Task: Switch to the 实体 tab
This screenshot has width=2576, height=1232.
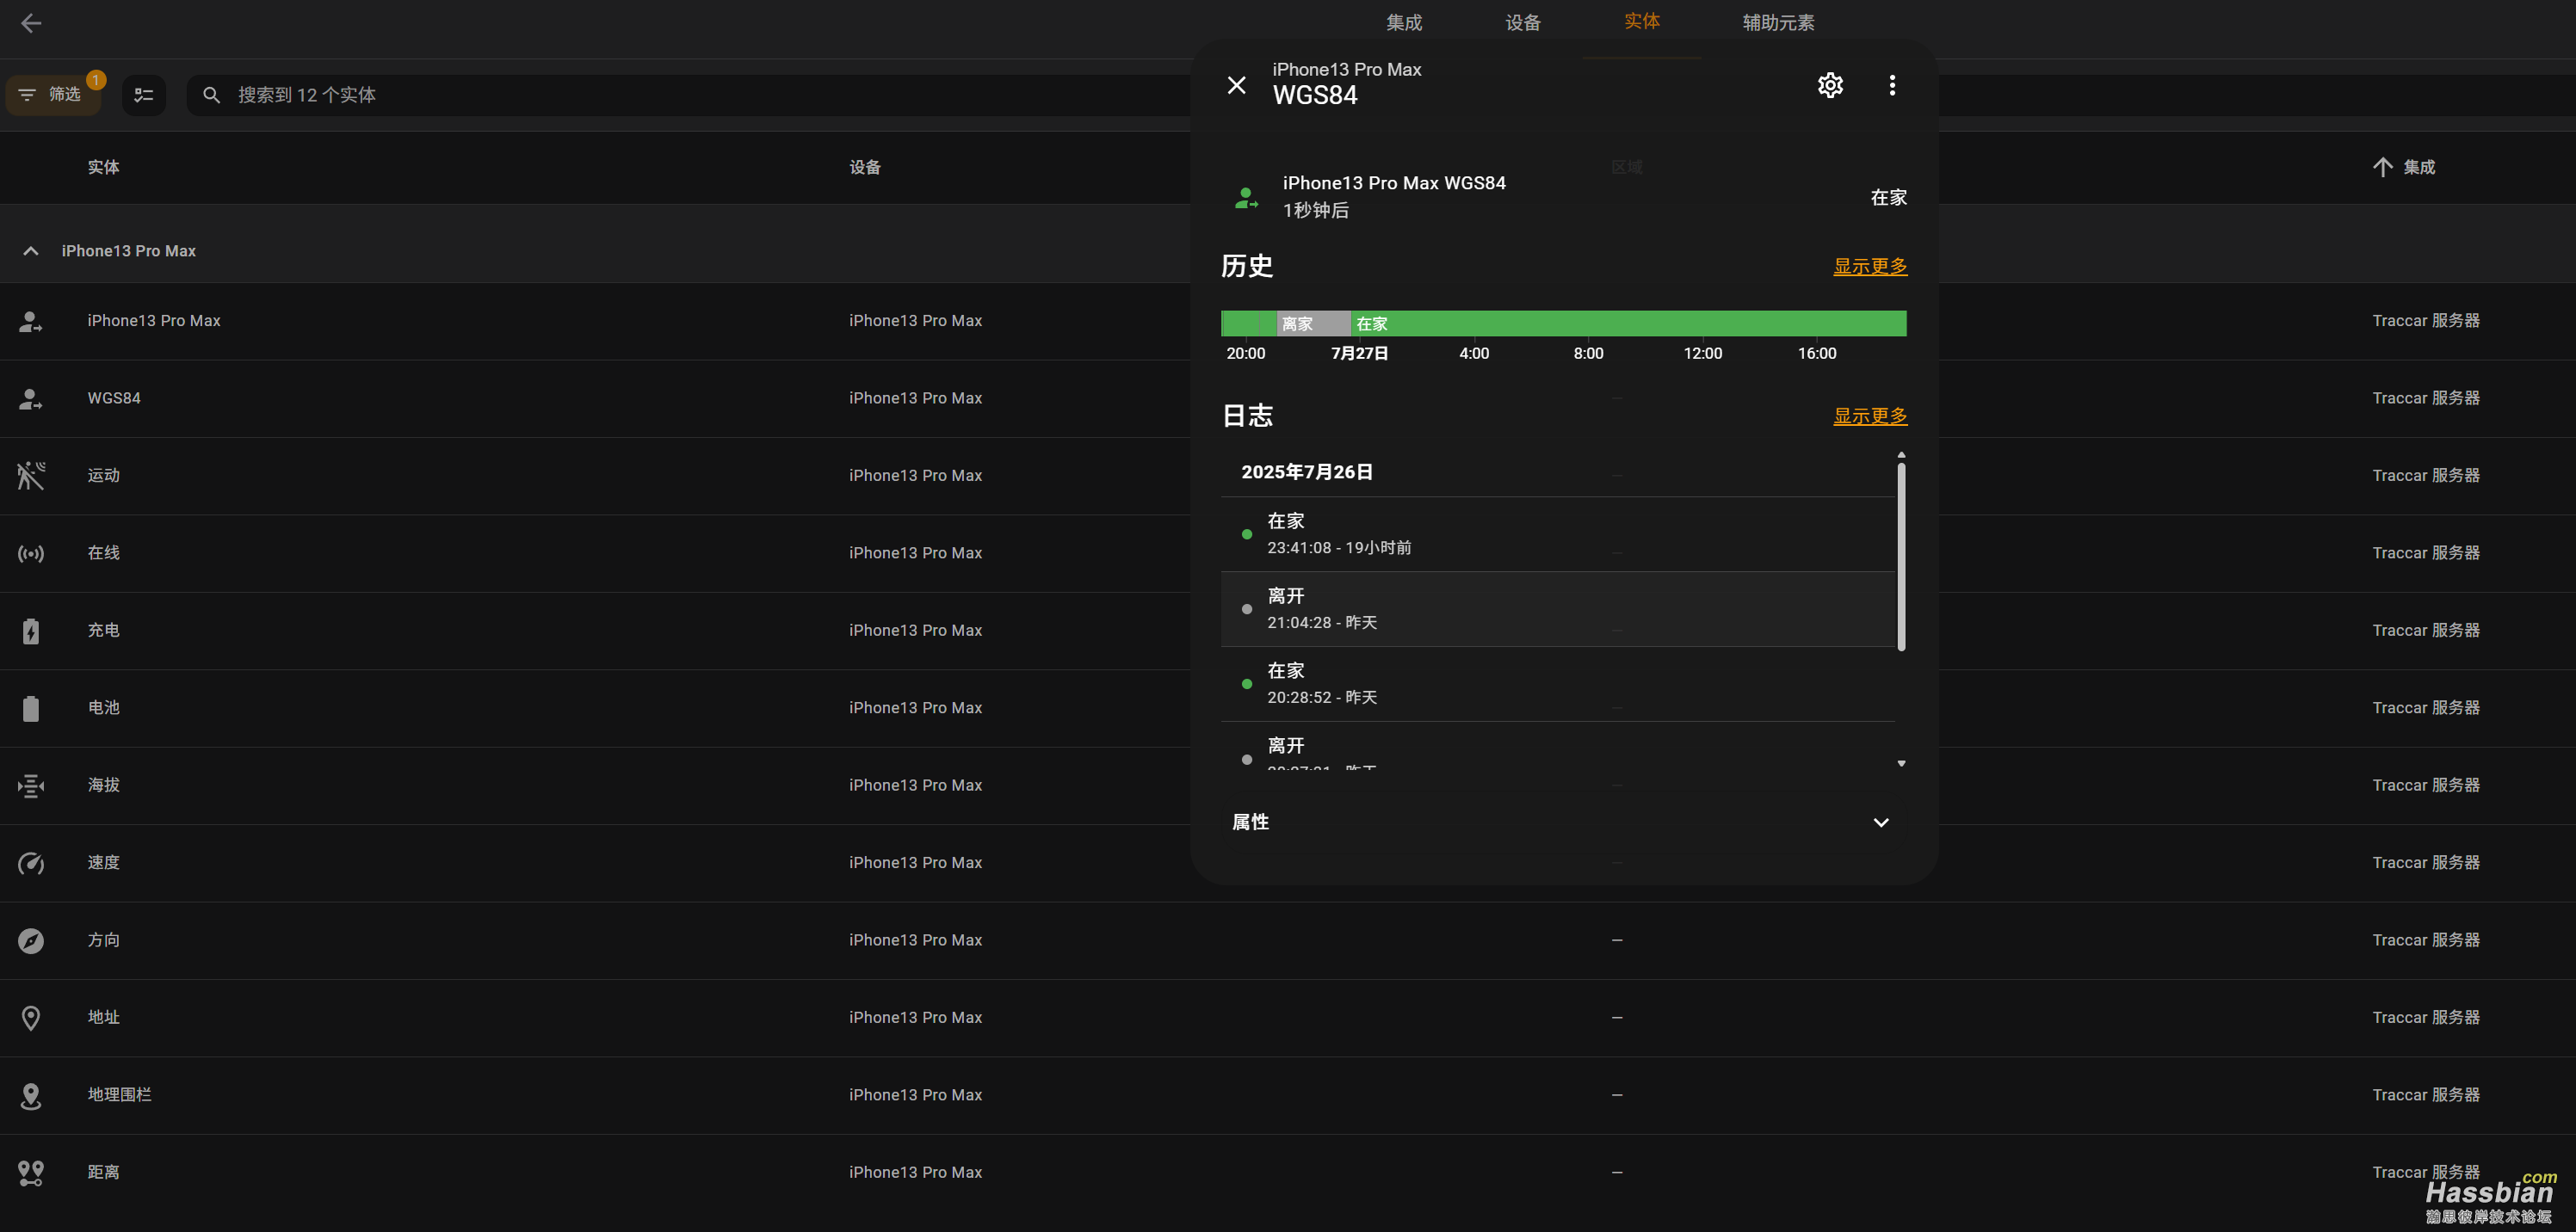Action: click(1642, 21)
